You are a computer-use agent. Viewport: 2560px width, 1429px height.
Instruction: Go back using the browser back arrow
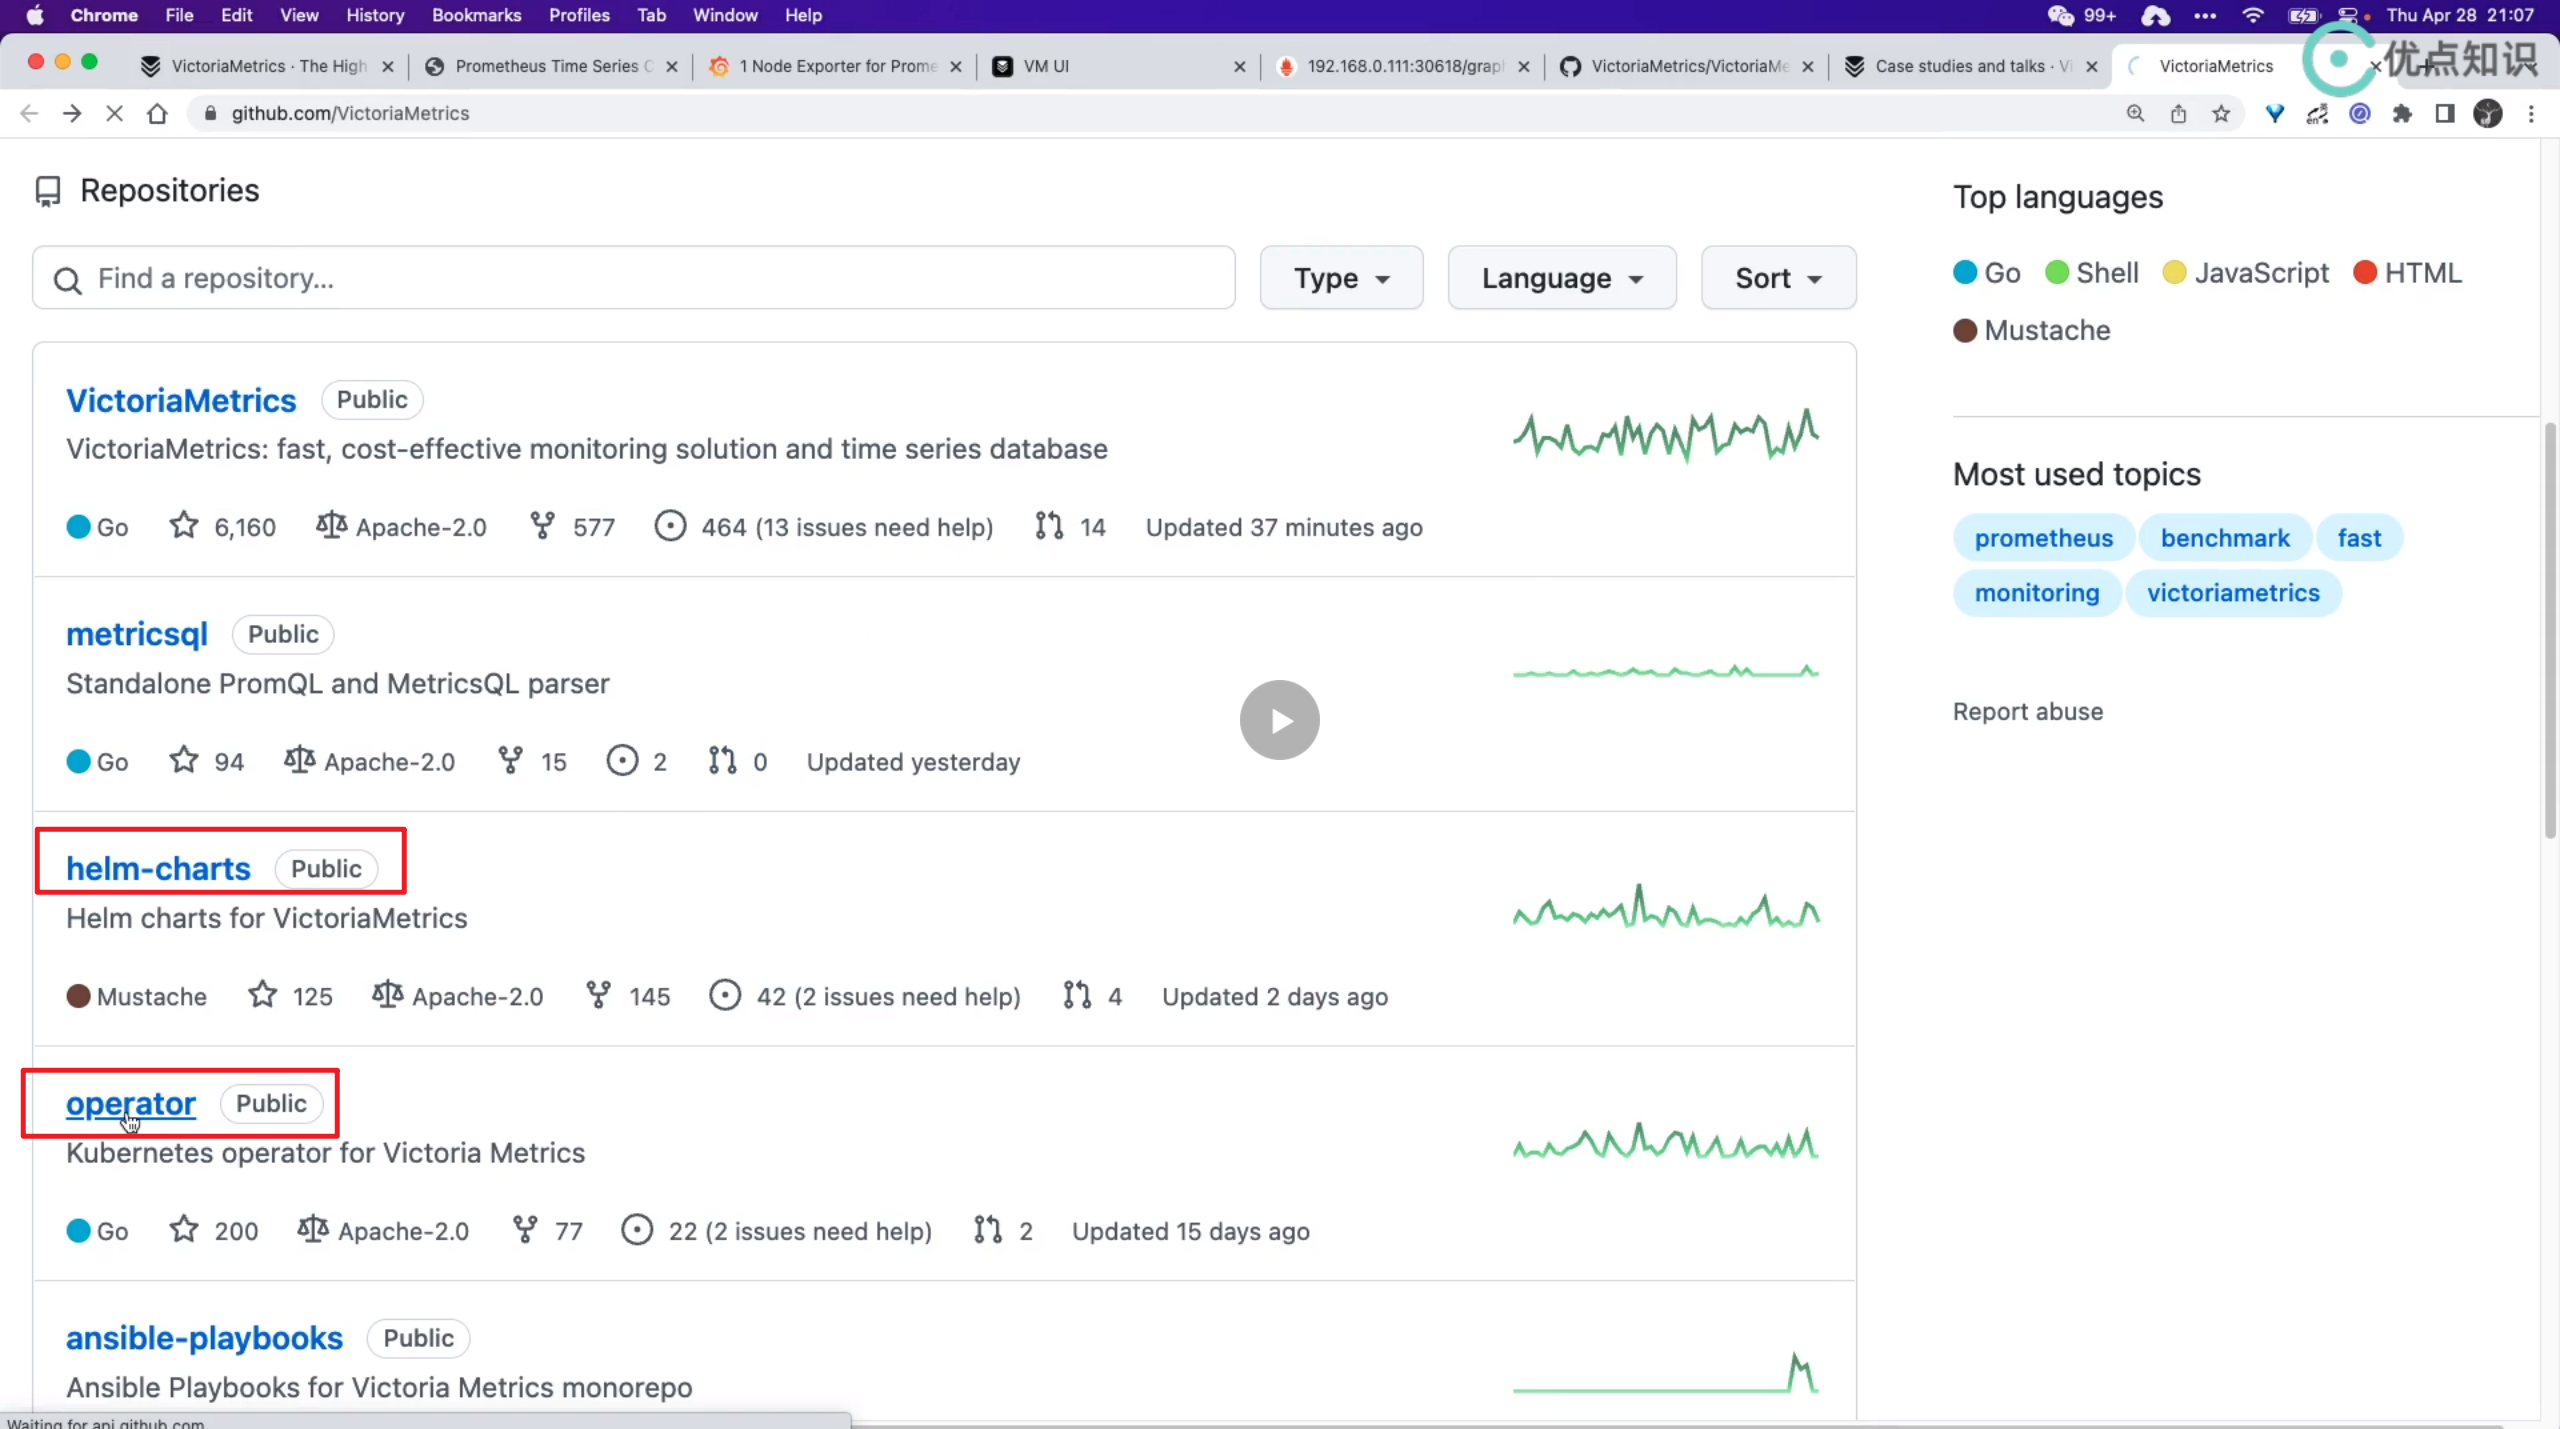coord(29,114)
